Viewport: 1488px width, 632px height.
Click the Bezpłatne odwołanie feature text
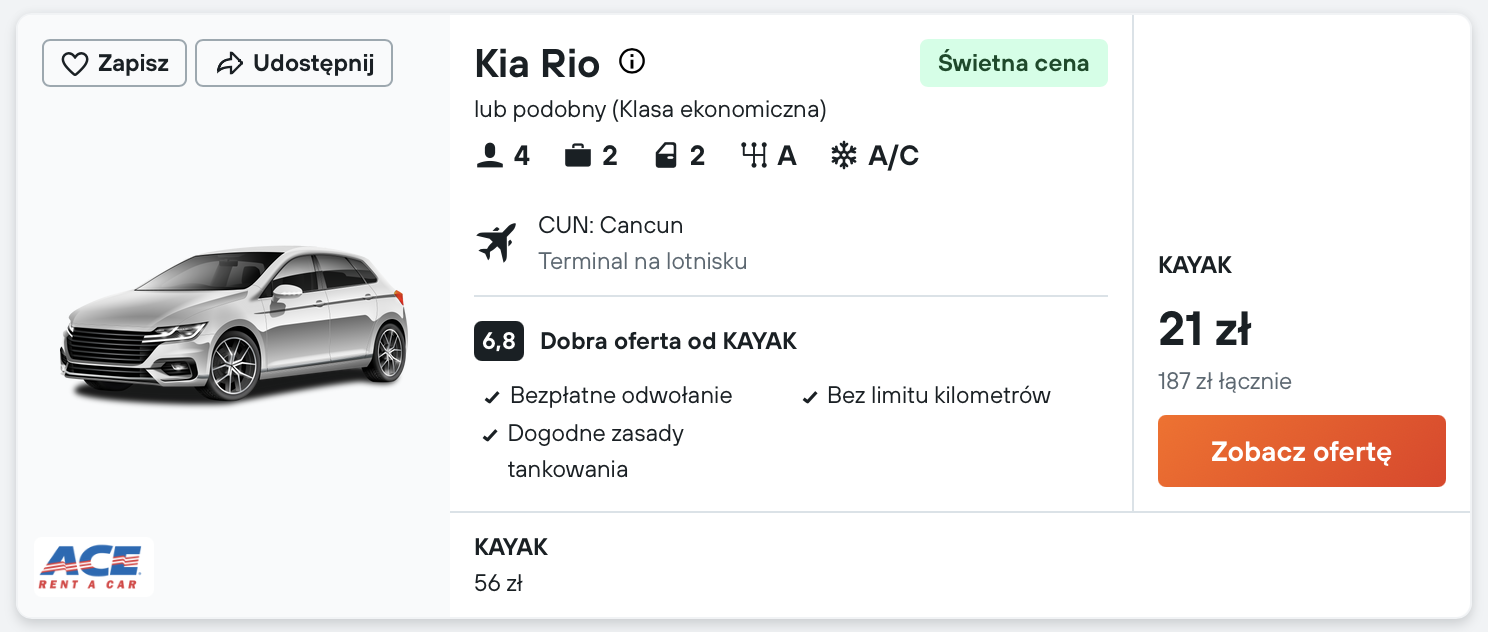621,396
